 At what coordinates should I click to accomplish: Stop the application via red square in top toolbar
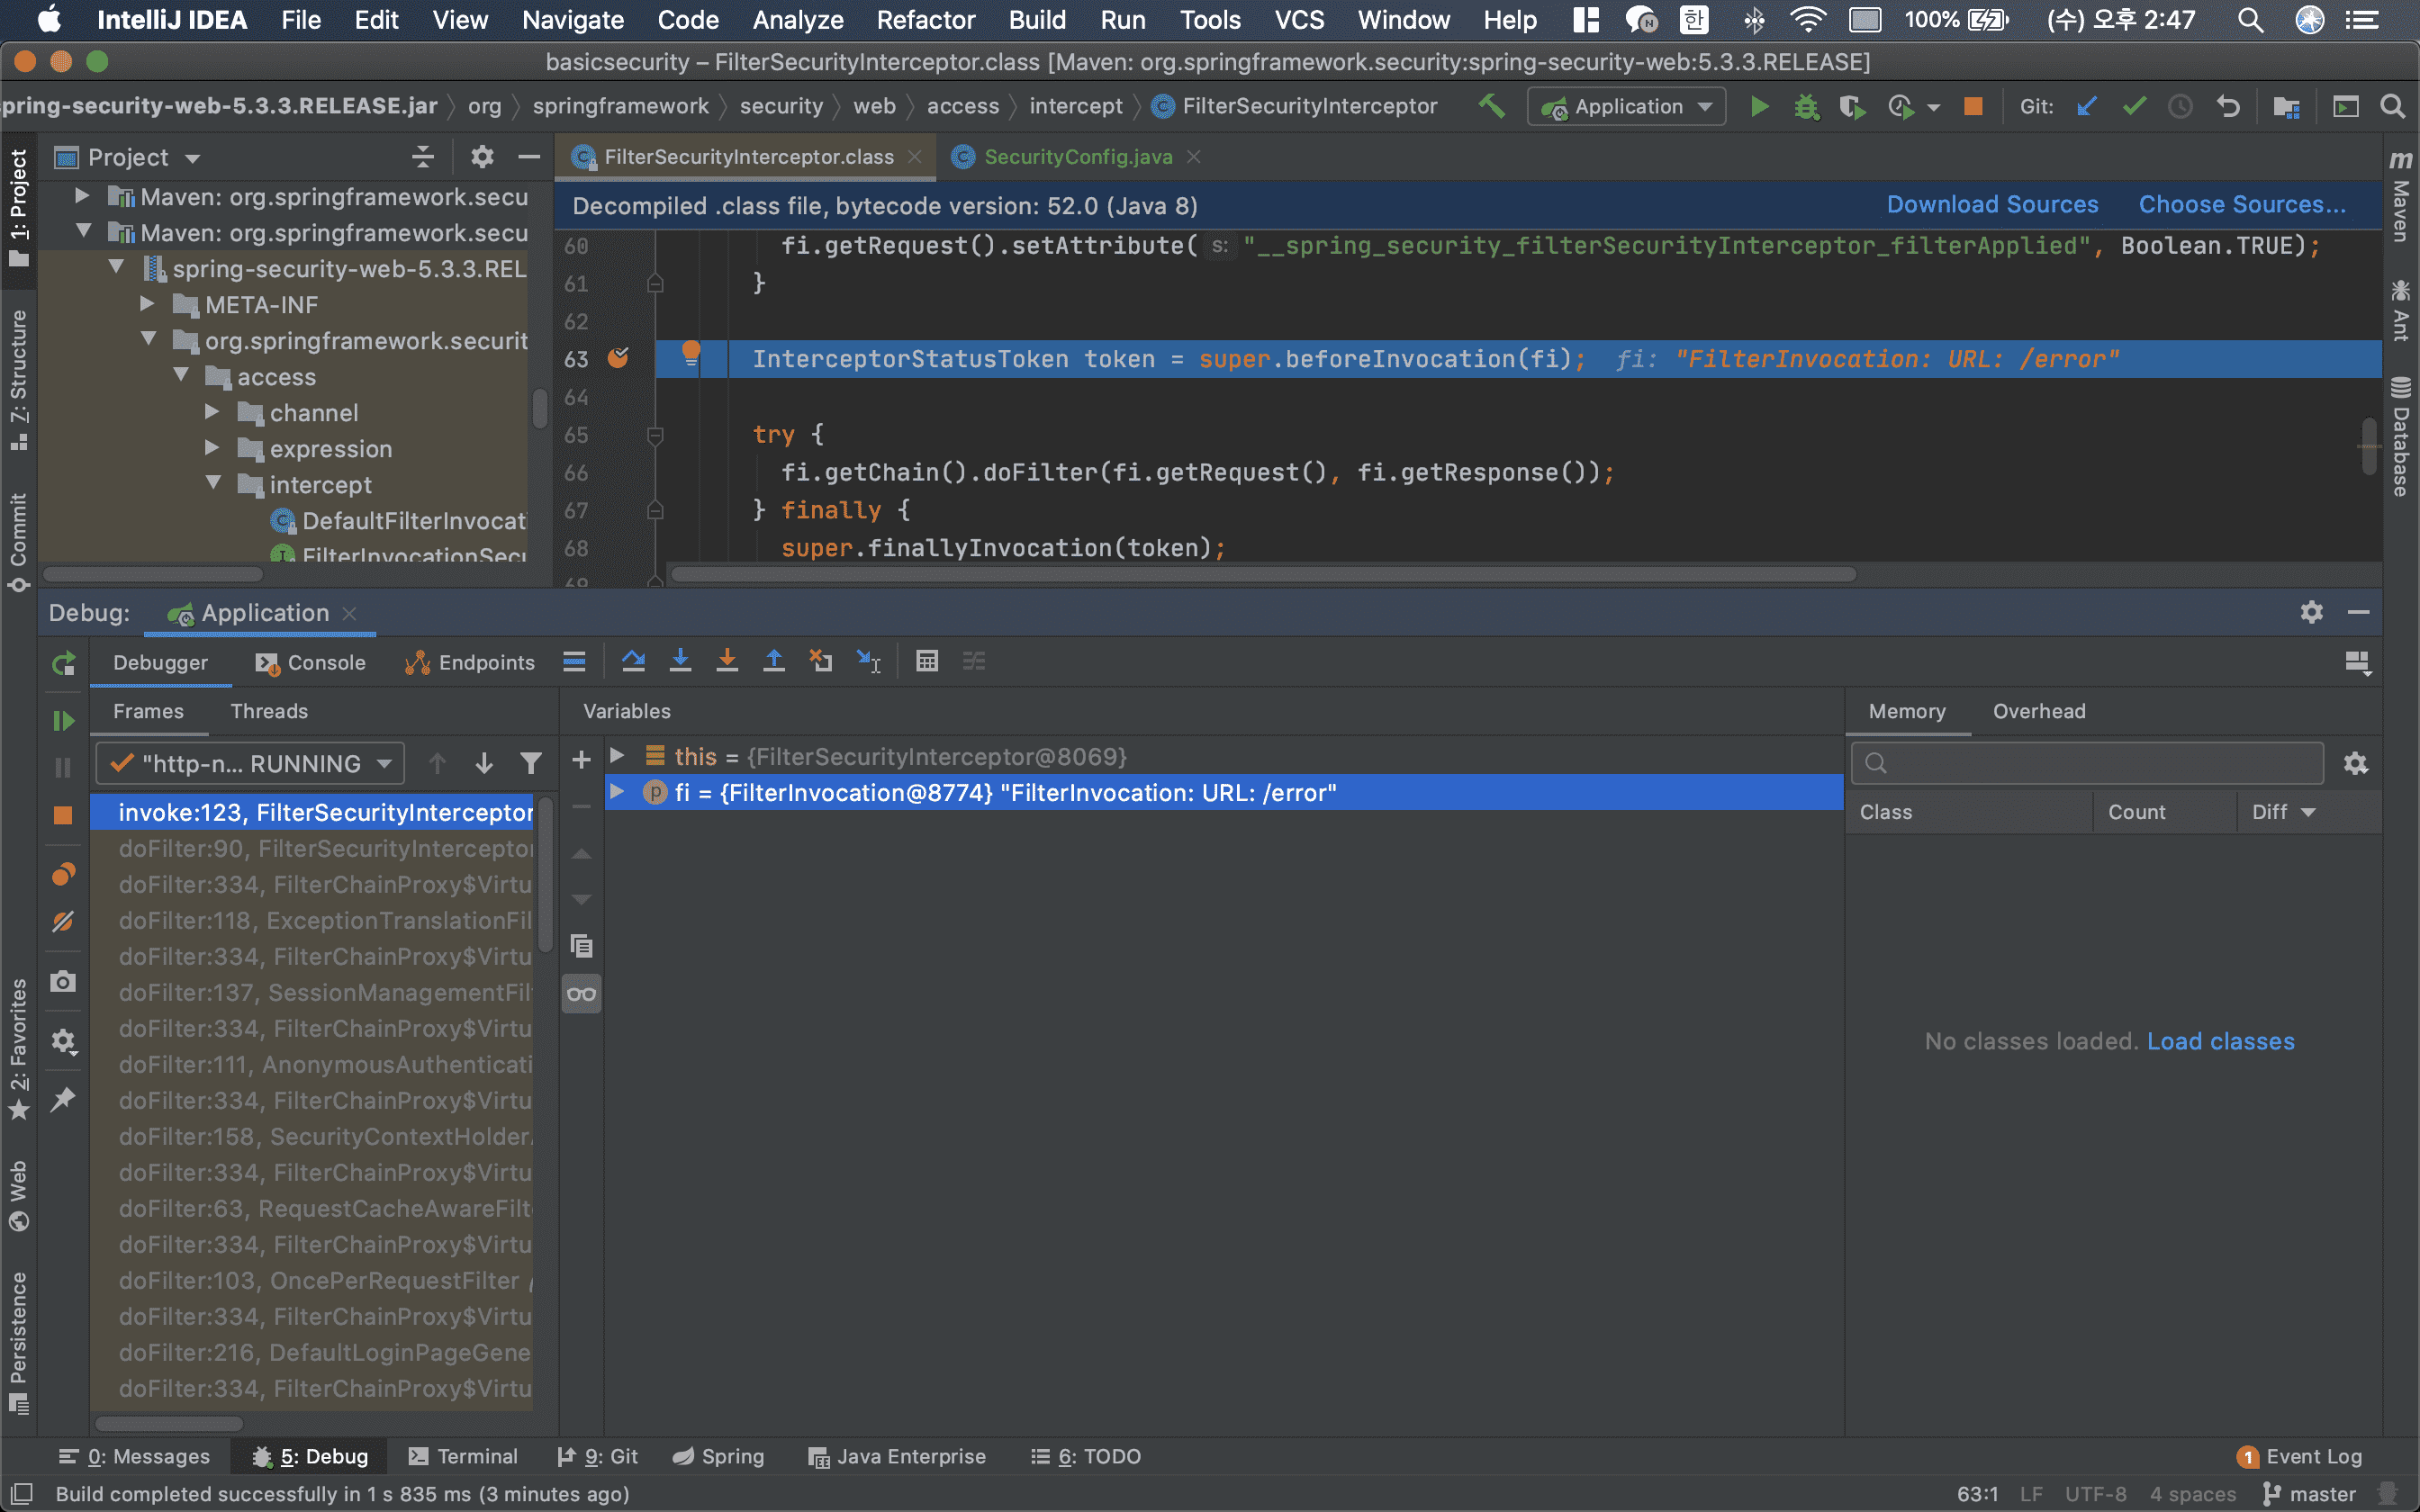(1972, 106)
